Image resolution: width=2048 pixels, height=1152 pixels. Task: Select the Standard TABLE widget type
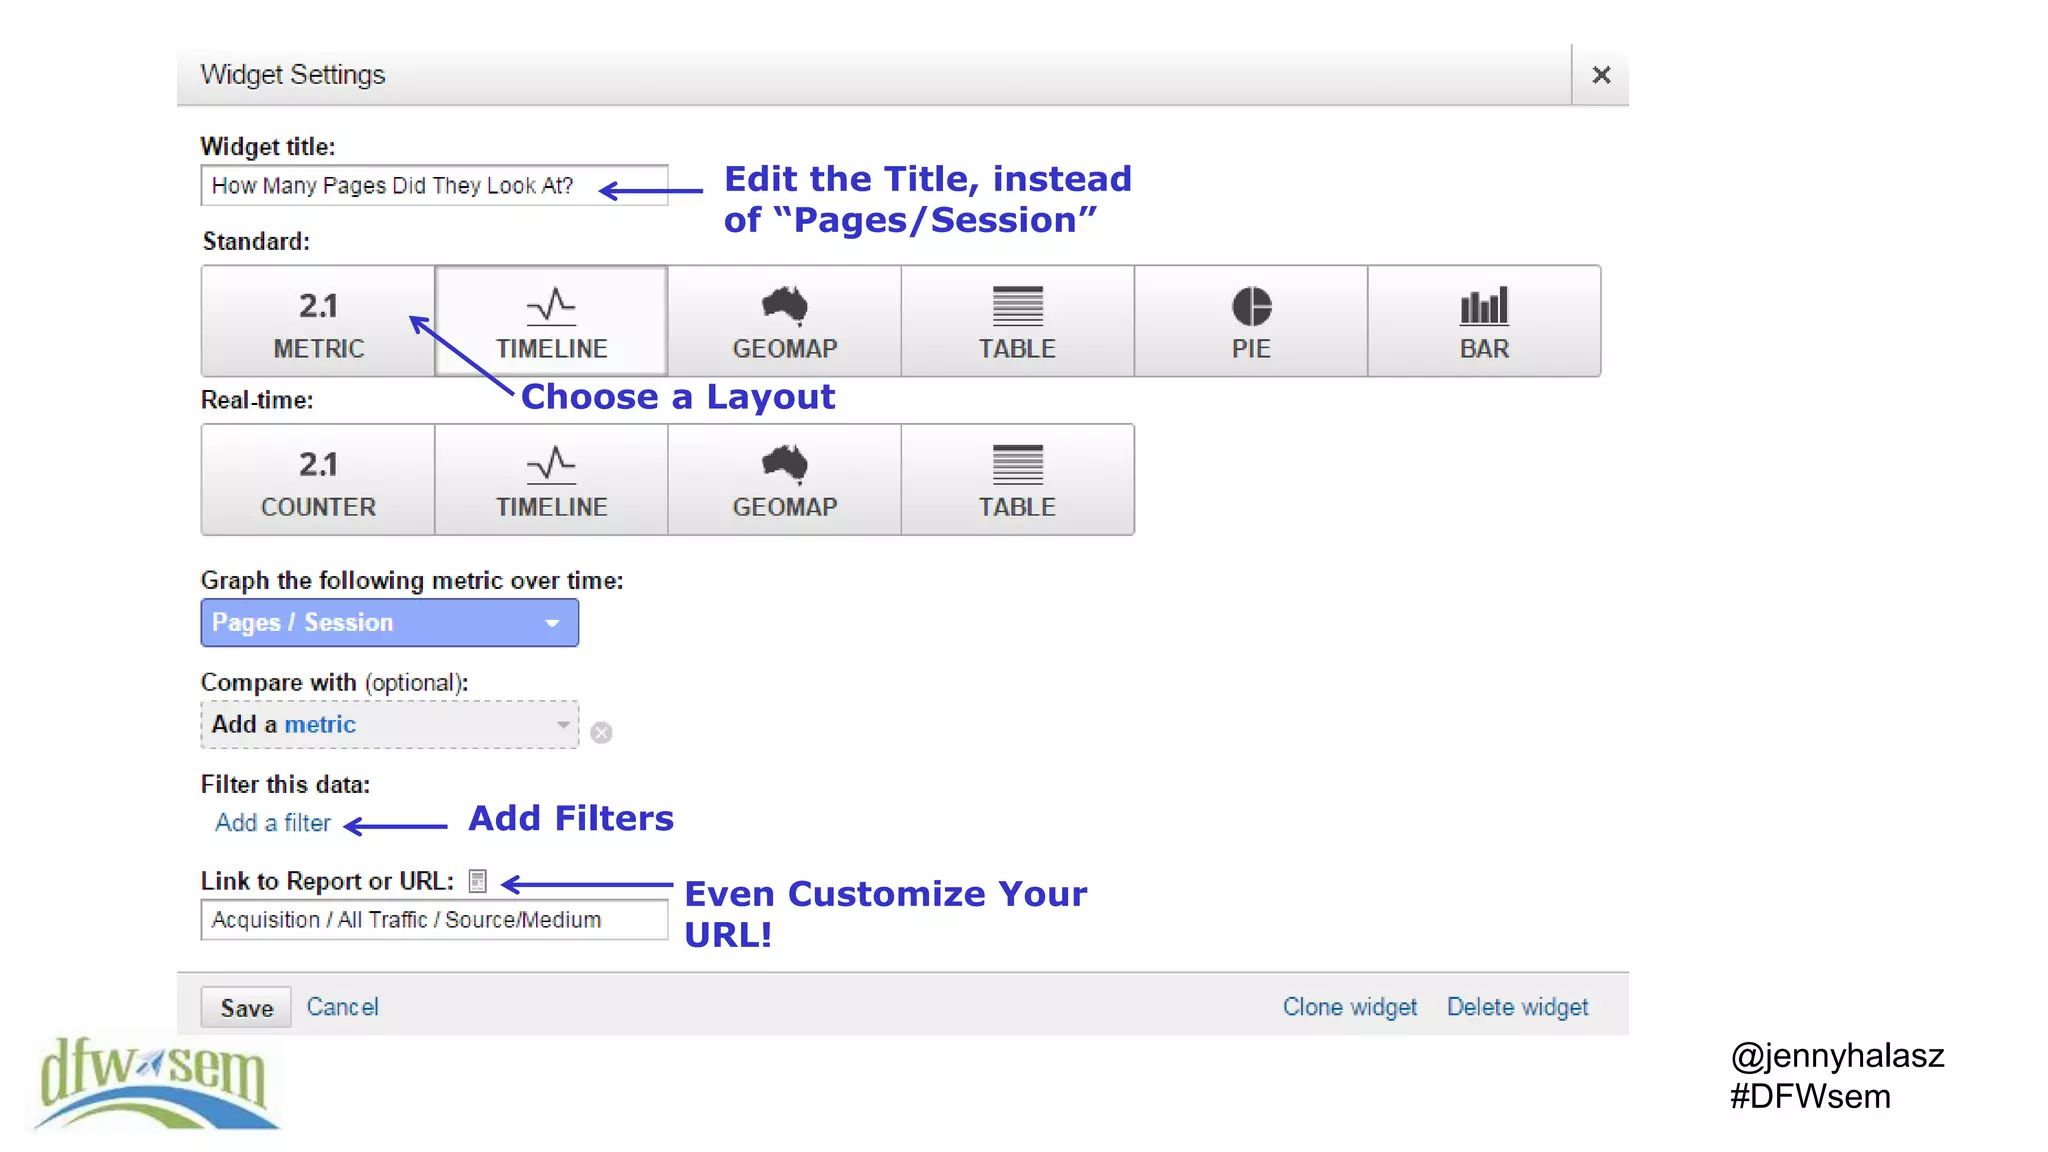pyautogui.click(x=1017, y=321)
